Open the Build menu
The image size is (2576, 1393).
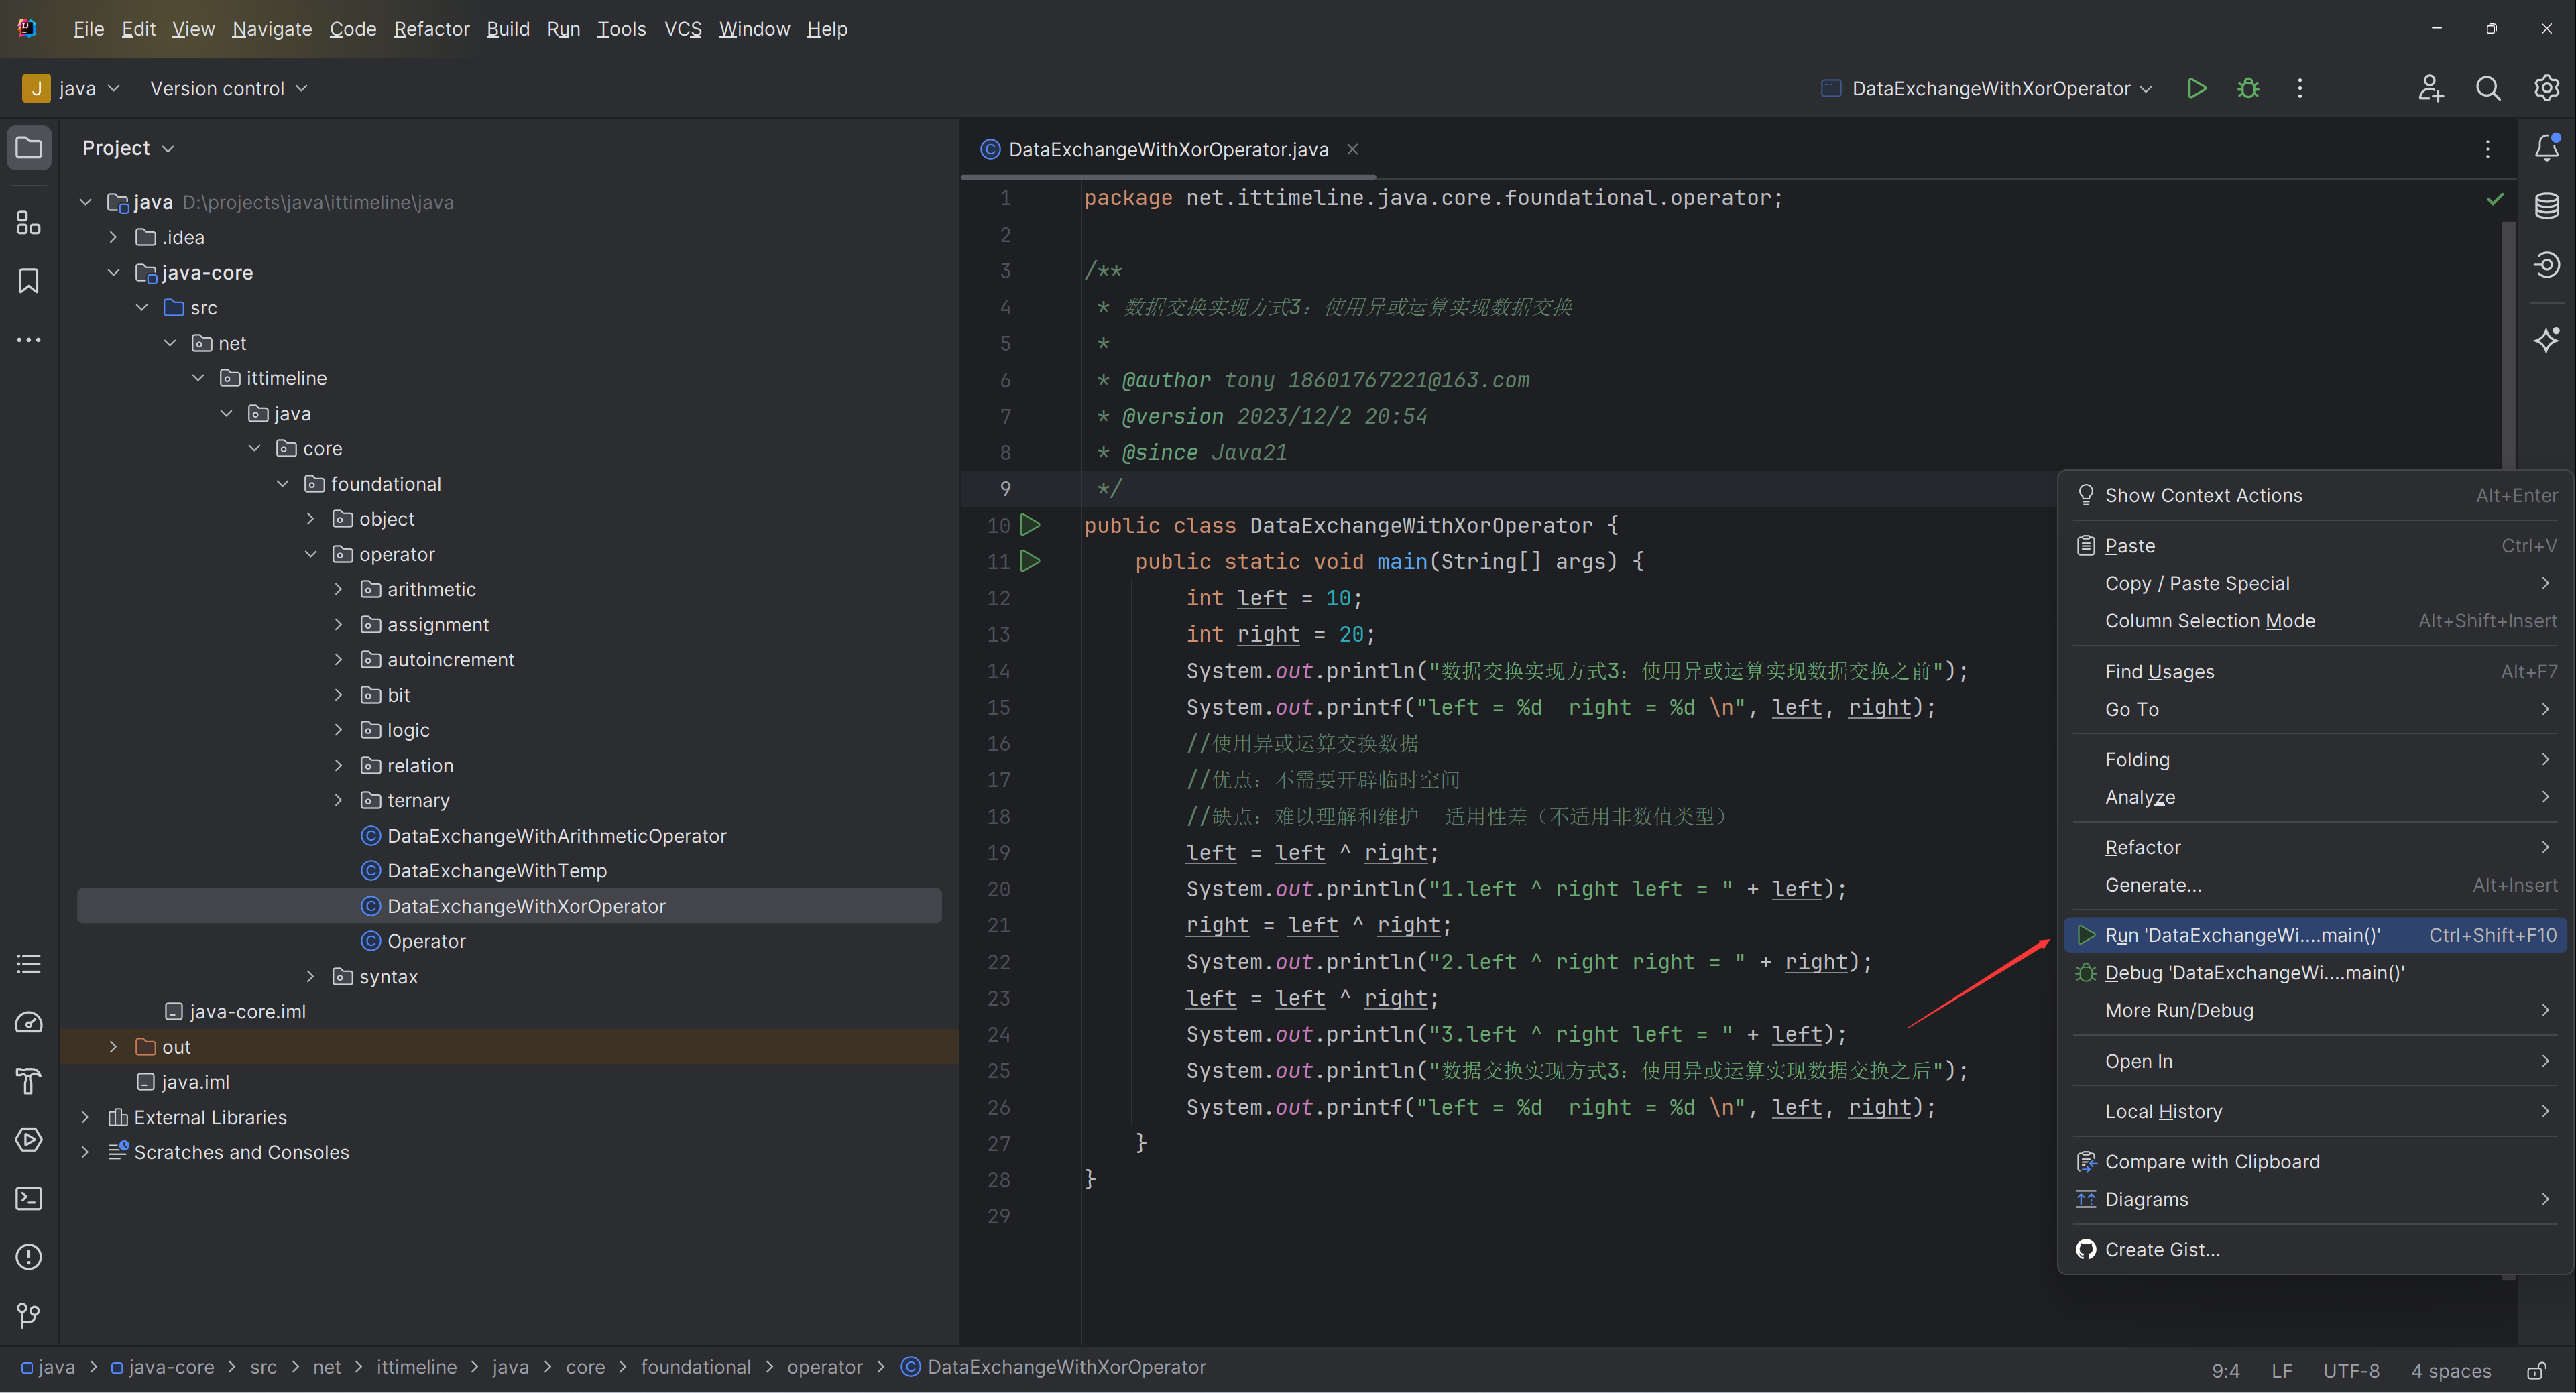[508, 29]
